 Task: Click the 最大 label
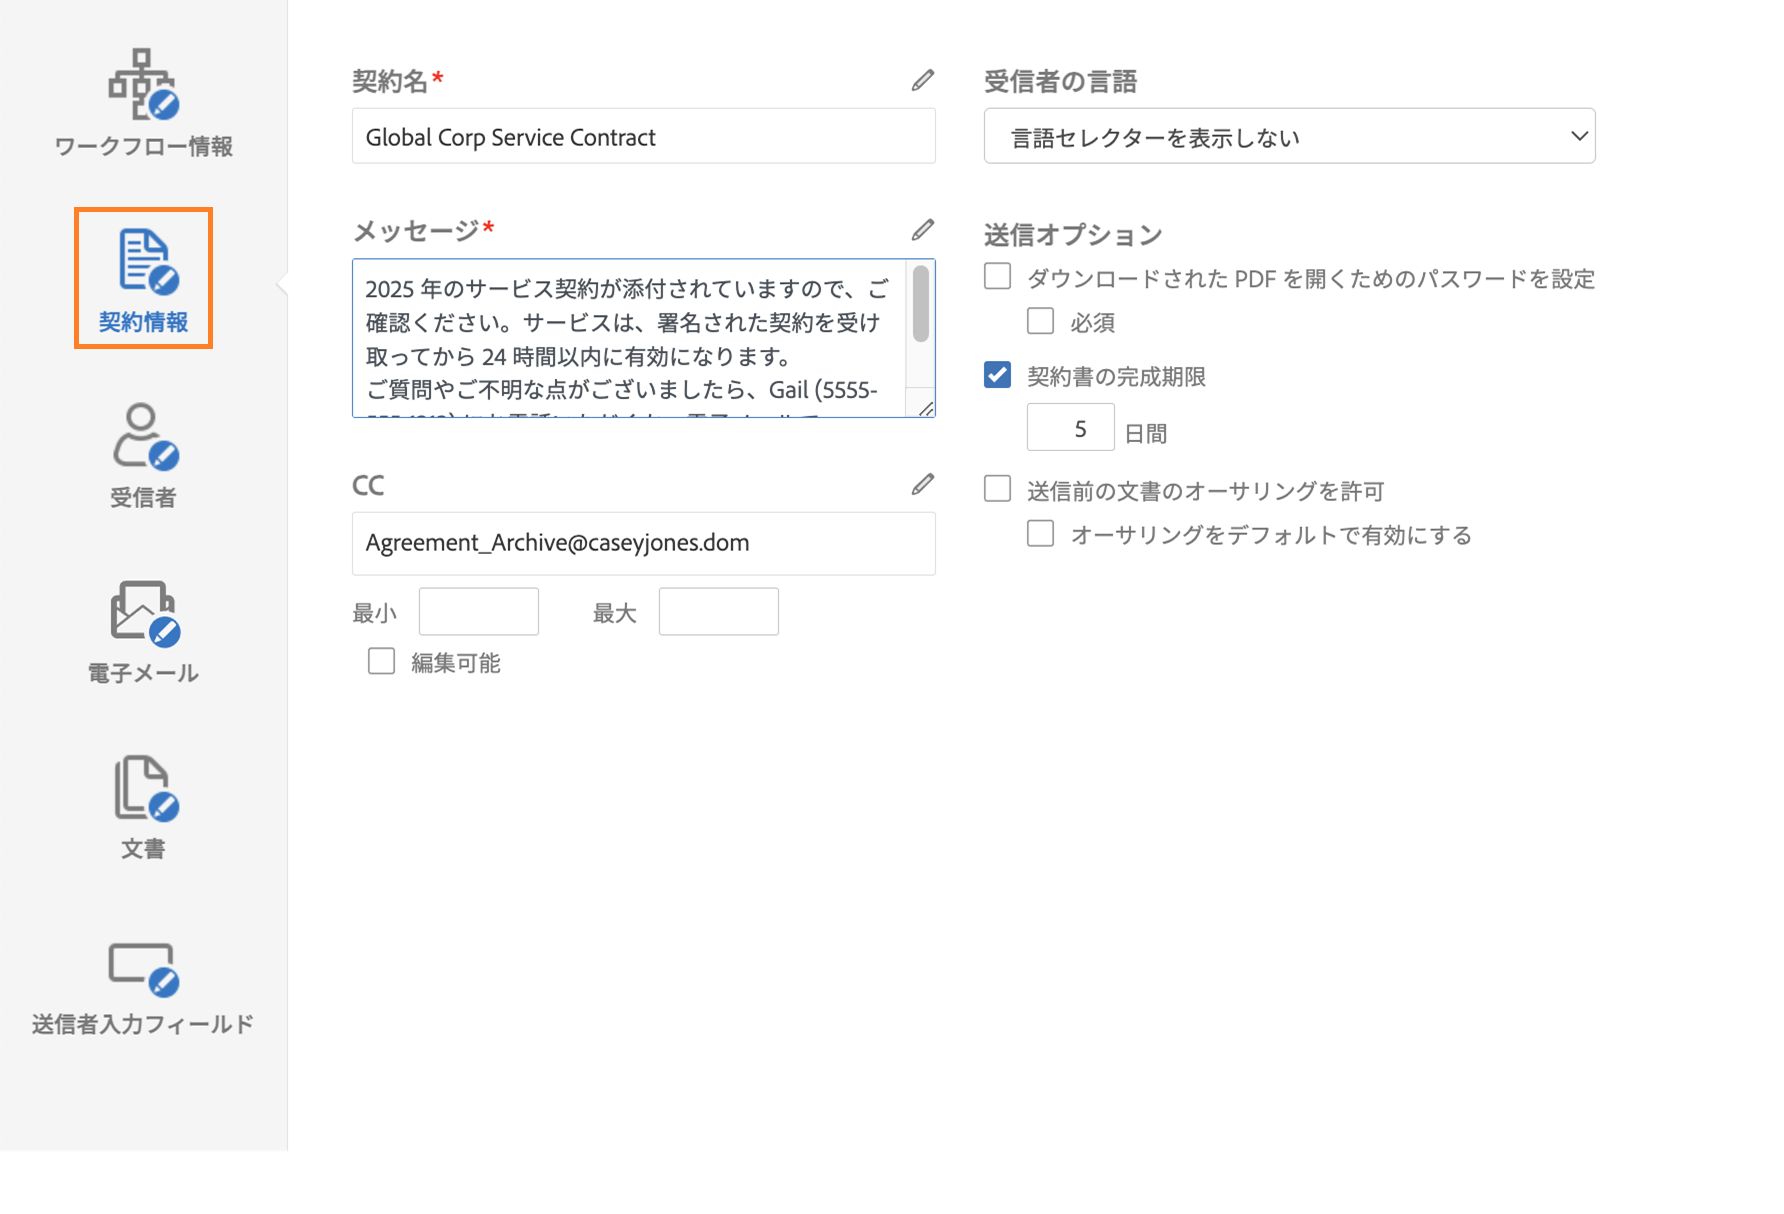tap(615, 613)
